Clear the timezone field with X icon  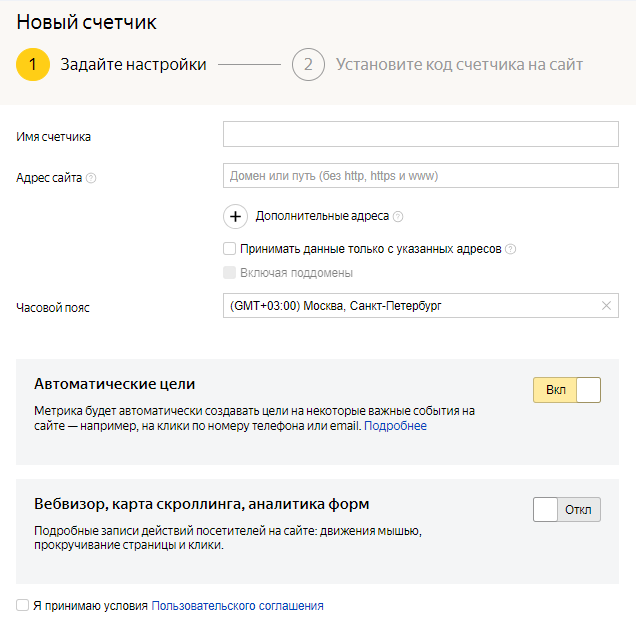pos(606,306)
